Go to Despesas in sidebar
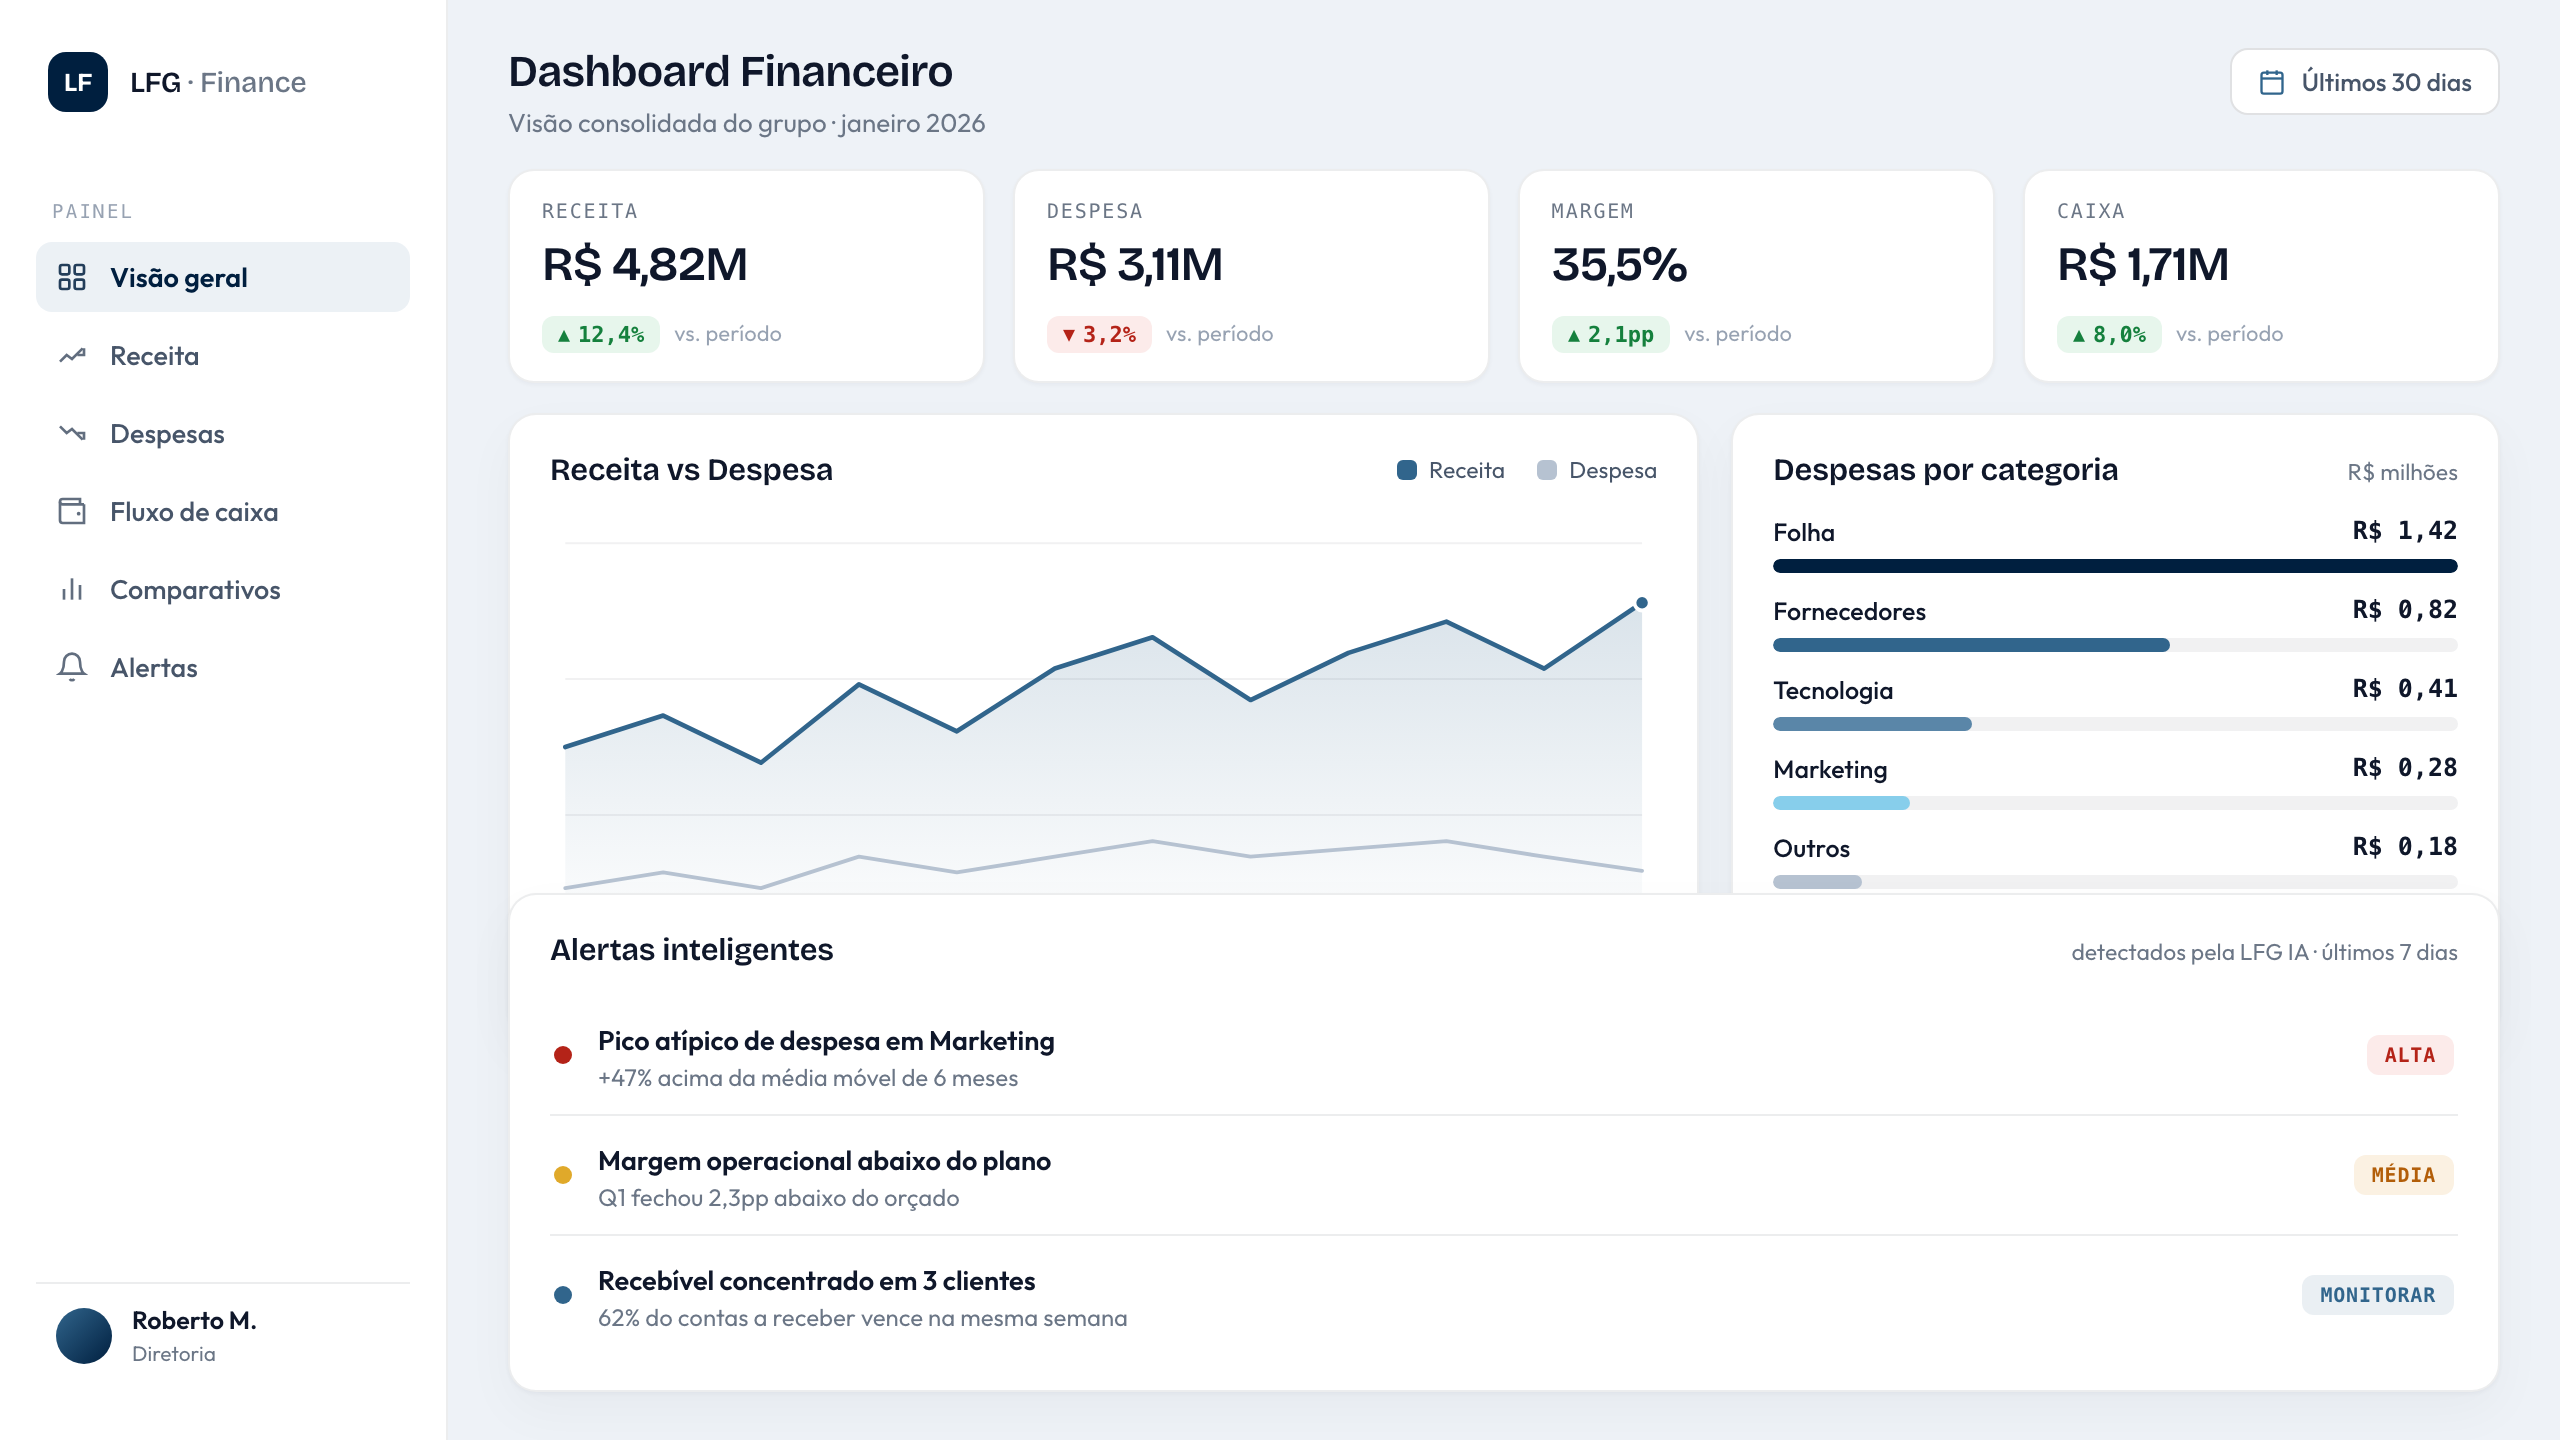 [x=223, y=433]
